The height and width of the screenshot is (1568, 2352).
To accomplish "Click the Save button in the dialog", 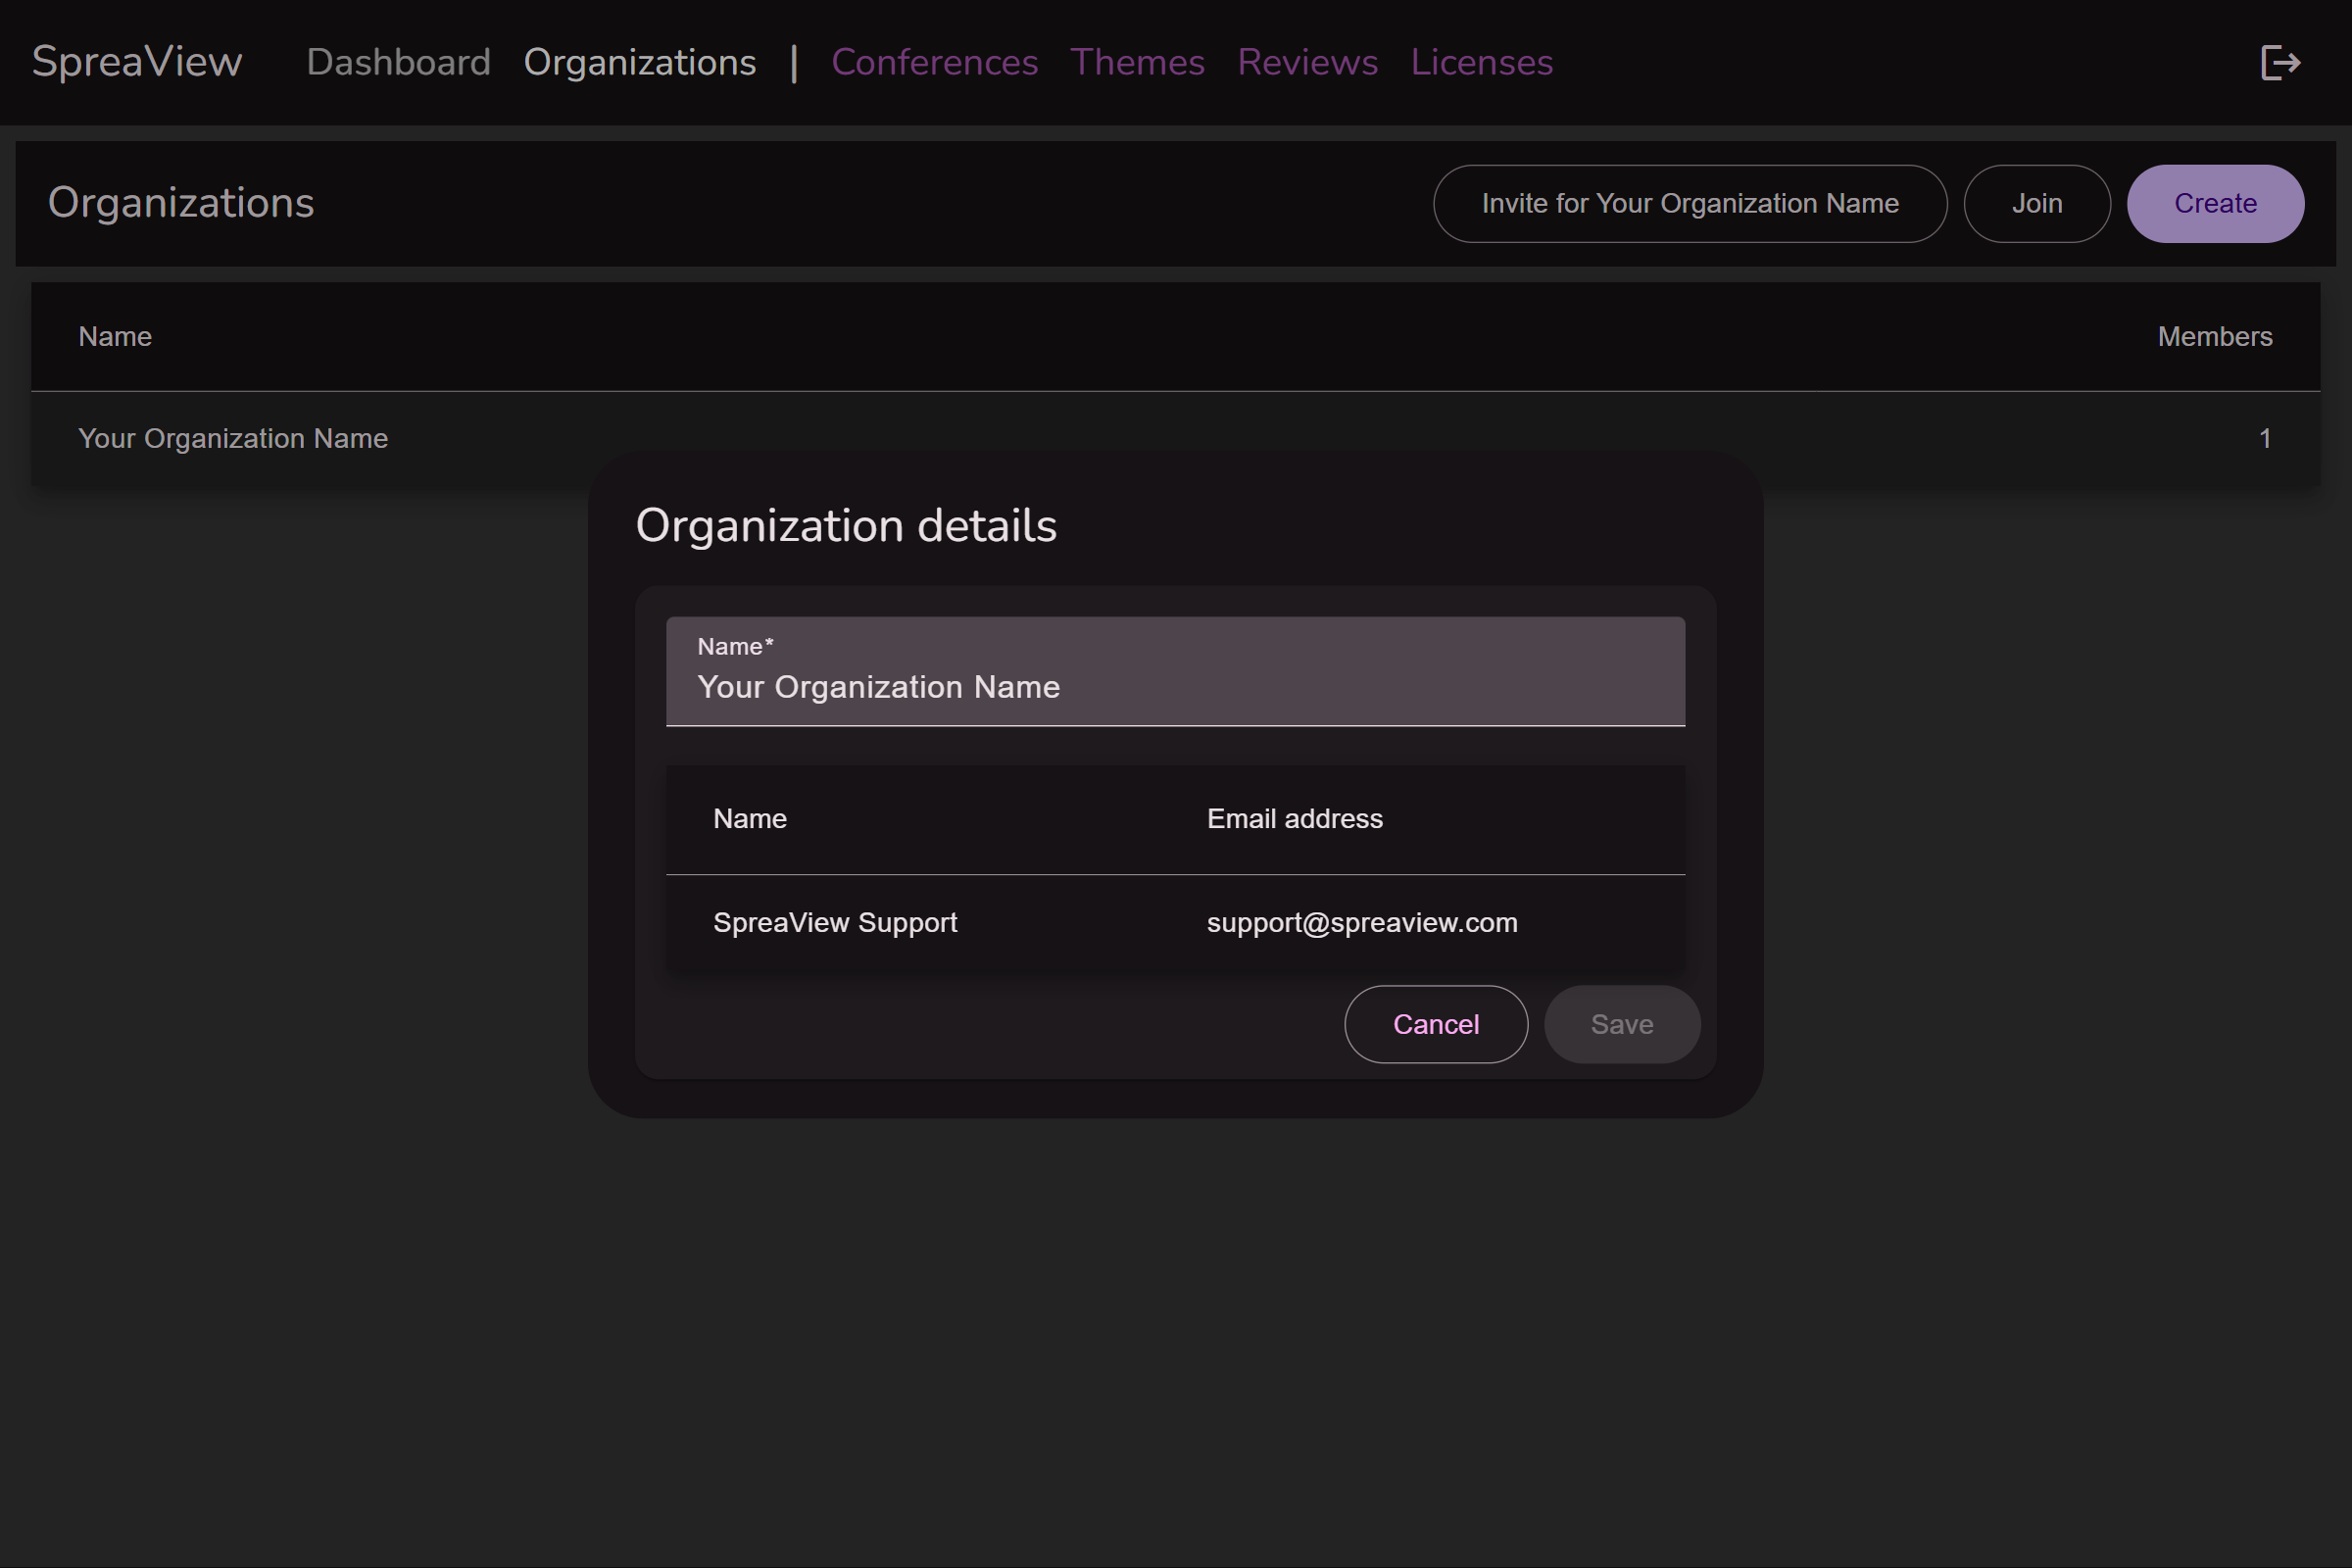I will [x=1621, y=1024].
